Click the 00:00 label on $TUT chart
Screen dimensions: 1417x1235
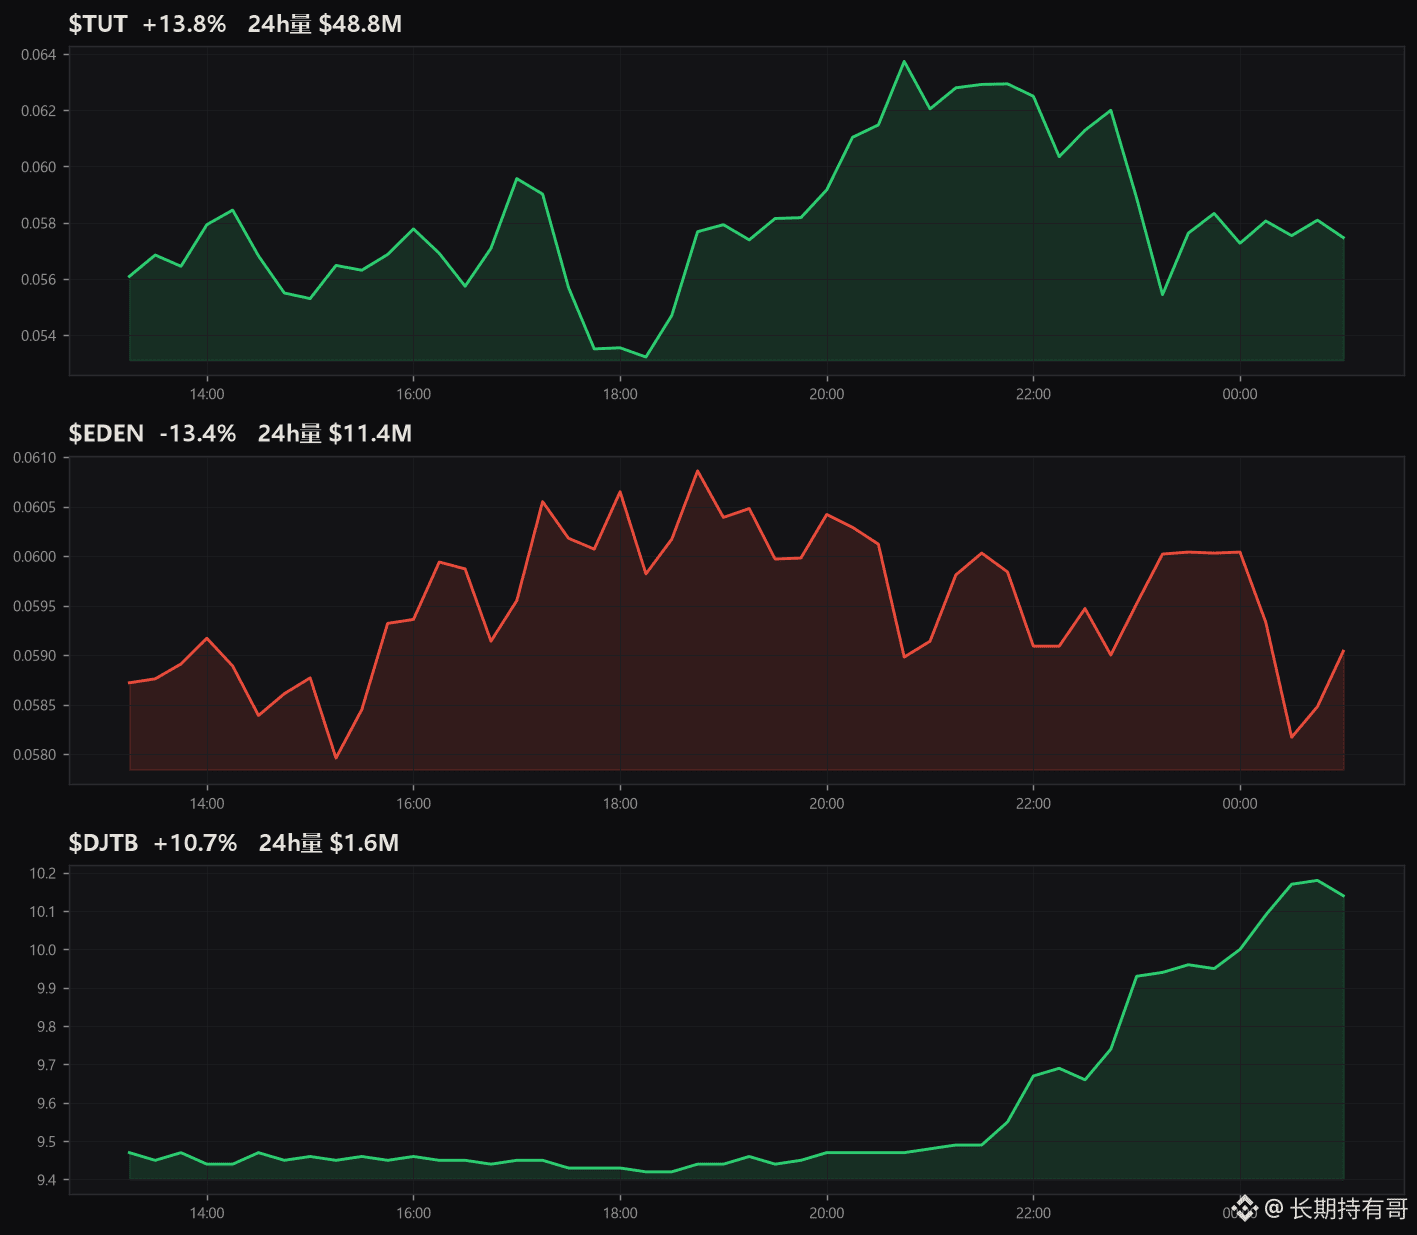tap(1240, 394)
